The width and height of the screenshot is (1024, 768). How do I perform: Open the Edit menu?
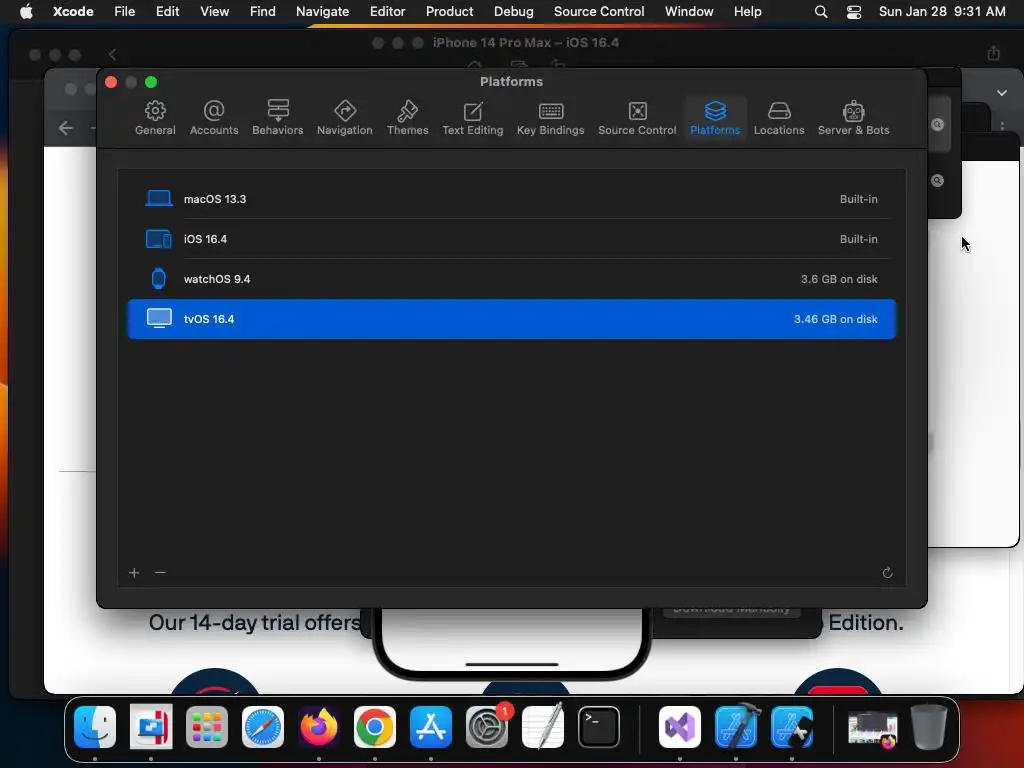[x=167, y=12]
